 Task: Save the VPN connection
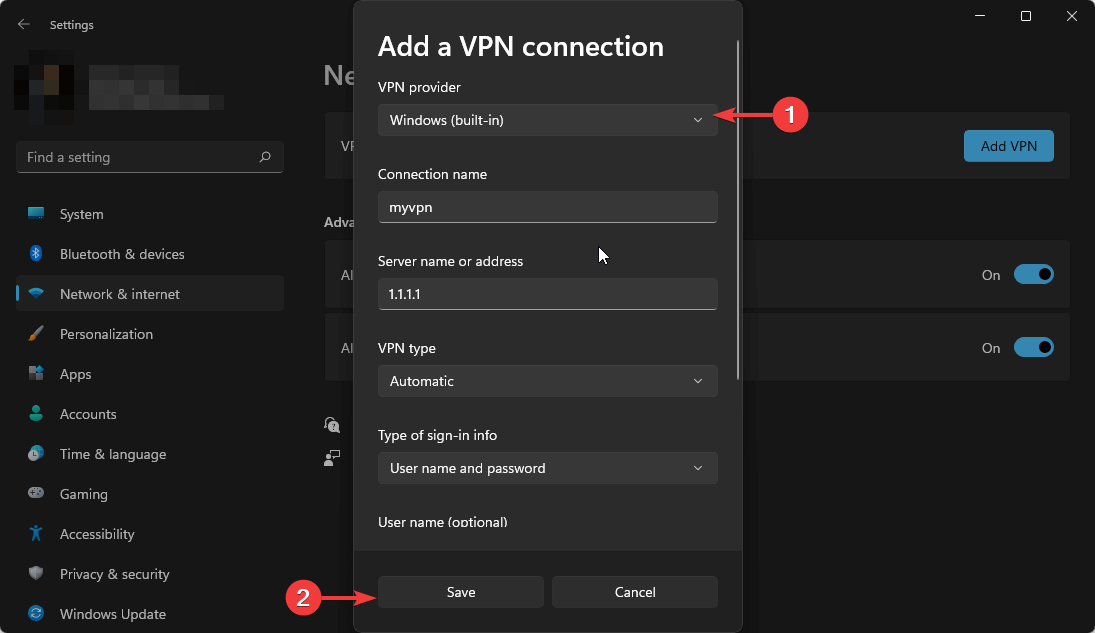[x=461, y=592]
